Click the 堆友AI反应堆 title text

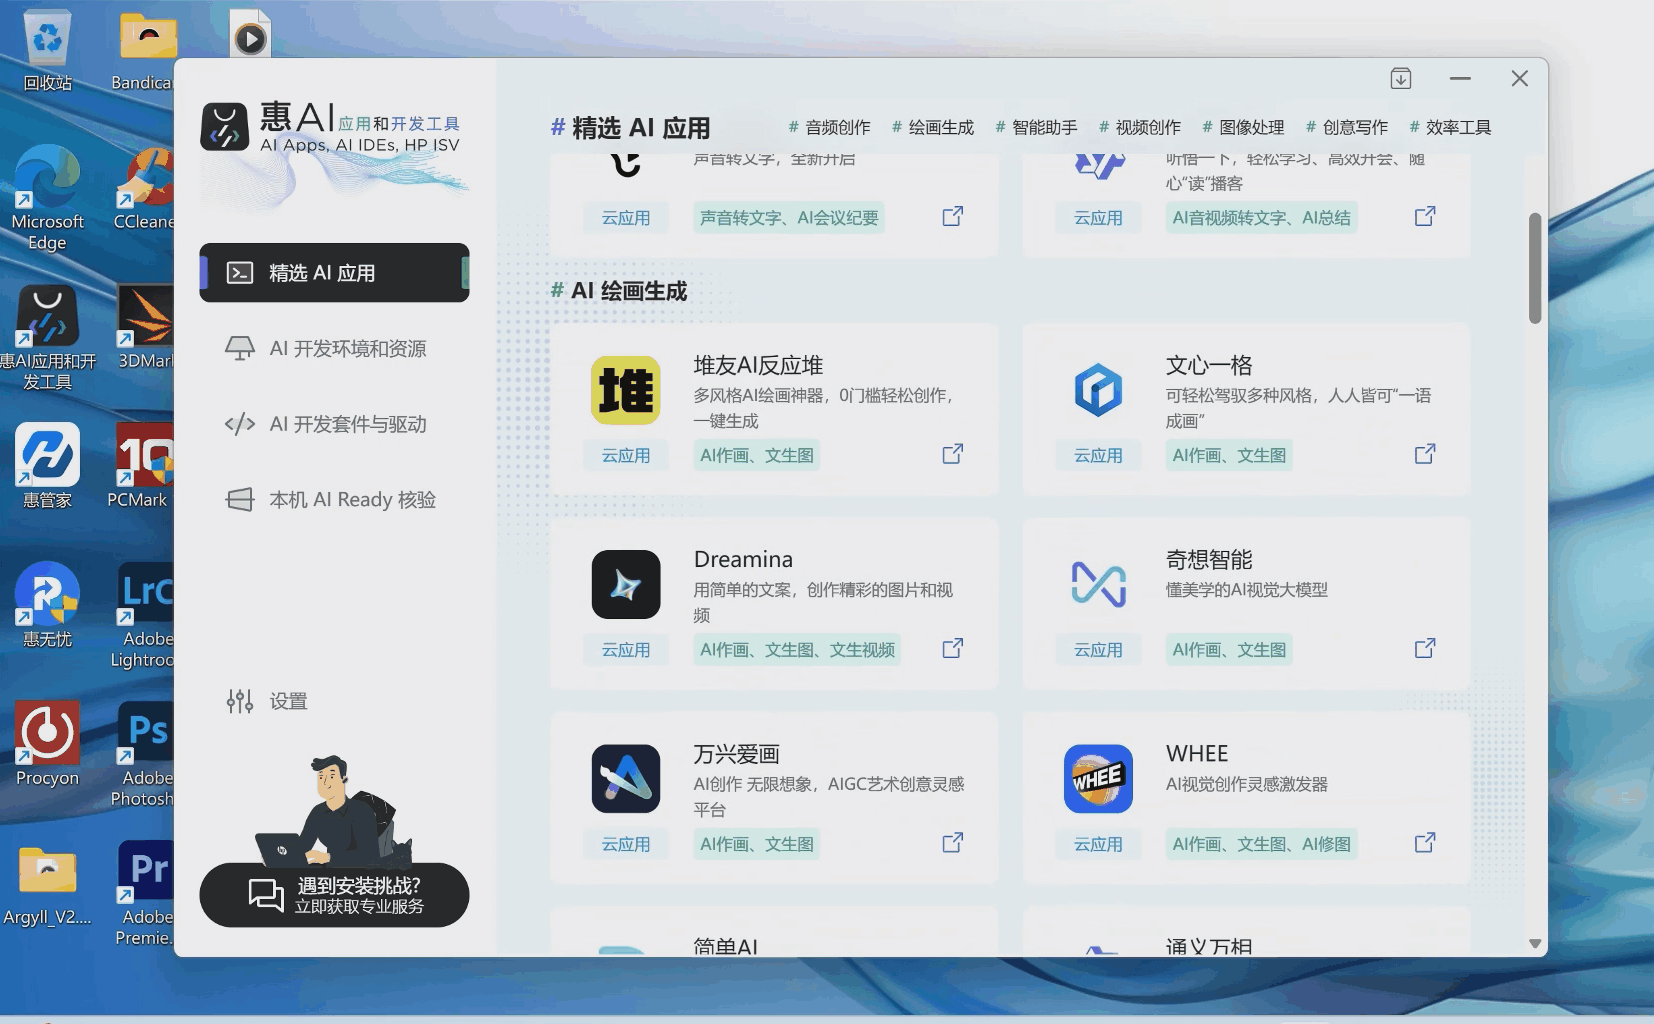point(758,365)
